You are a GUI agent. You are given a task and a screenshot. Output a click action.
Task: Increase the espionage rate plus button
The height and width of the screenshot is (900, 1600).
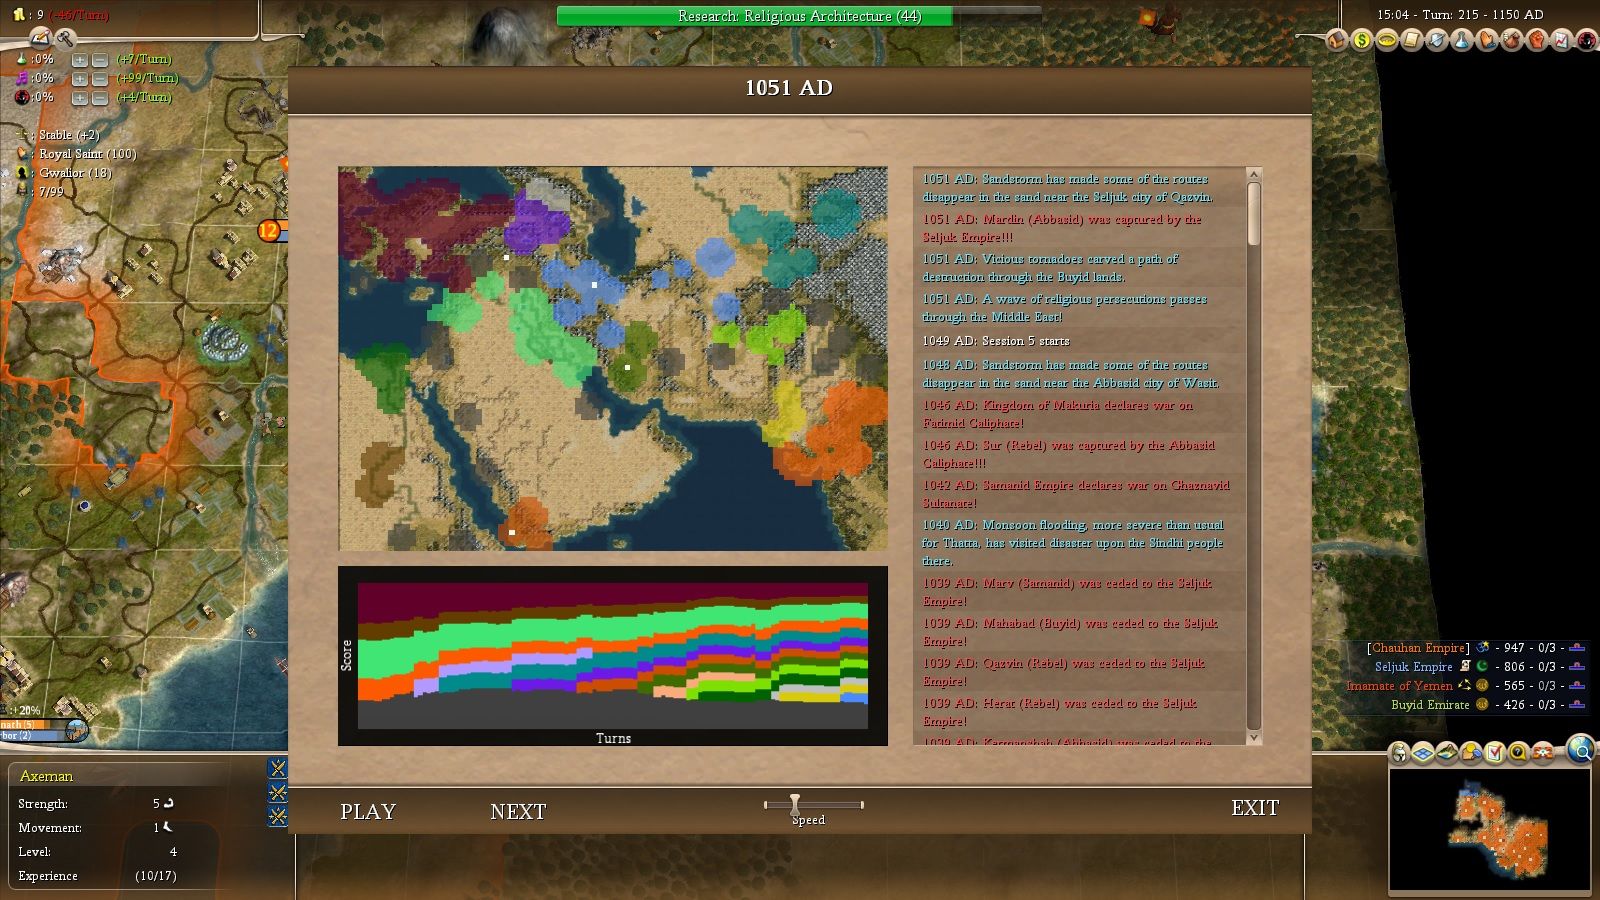click(x=80, y=98)
